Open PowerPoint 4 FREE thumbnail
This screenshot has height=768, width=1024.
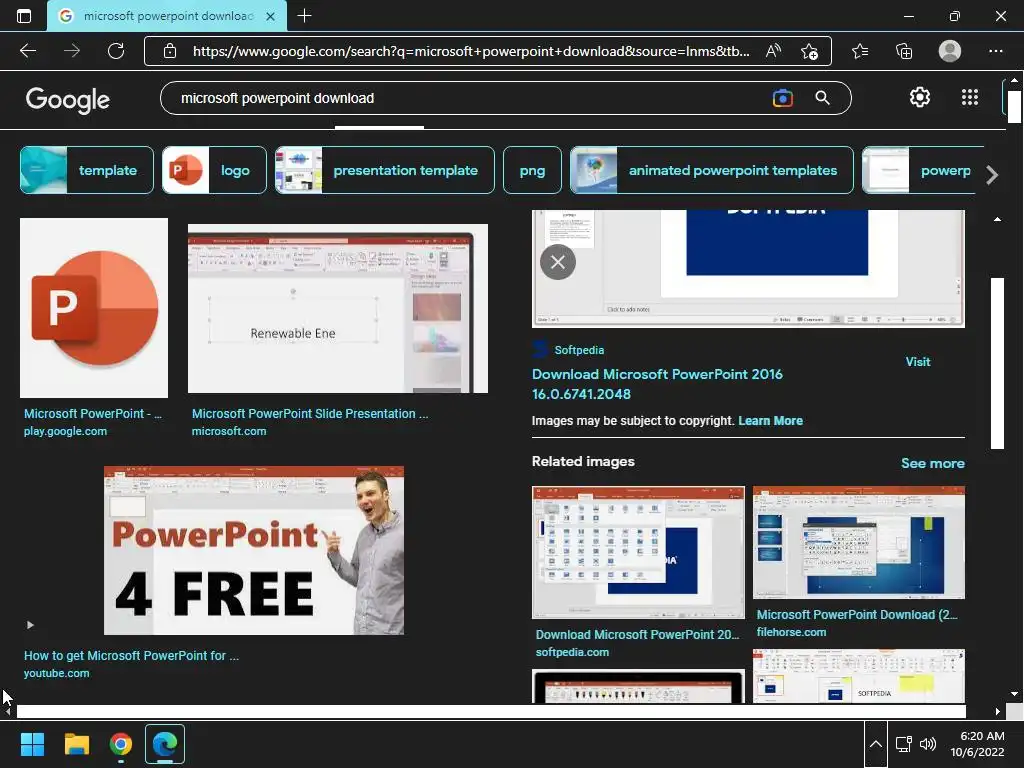[254, 550]
